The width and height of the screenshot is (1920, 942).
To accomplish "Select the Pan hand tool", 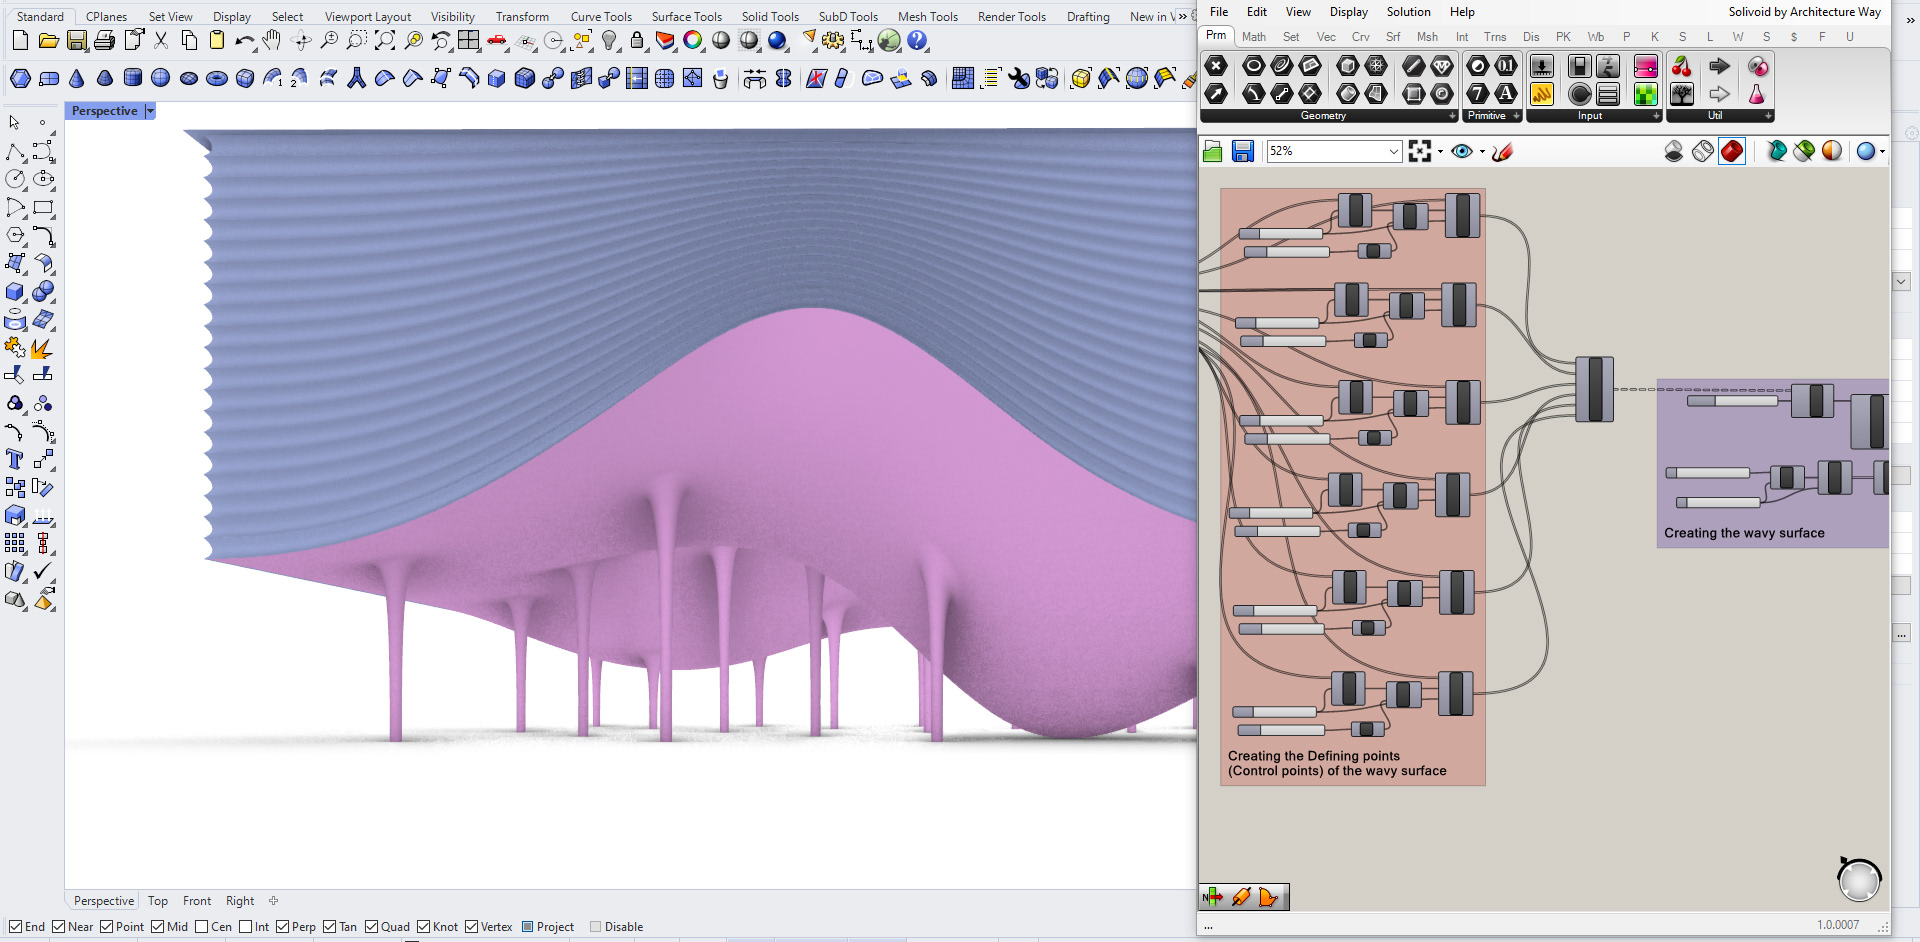I will 272,41.
